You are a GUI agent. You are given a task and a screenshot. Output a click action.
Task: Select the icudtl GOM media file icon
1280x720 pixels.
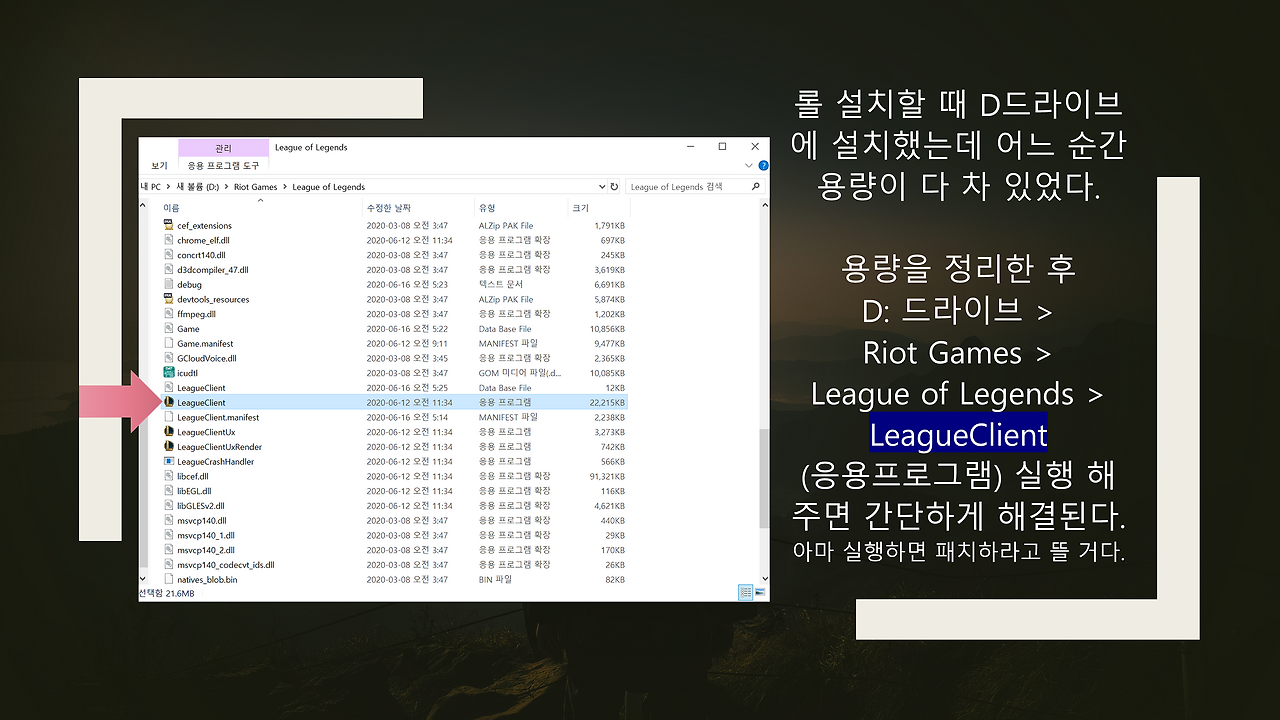[169, 373]
